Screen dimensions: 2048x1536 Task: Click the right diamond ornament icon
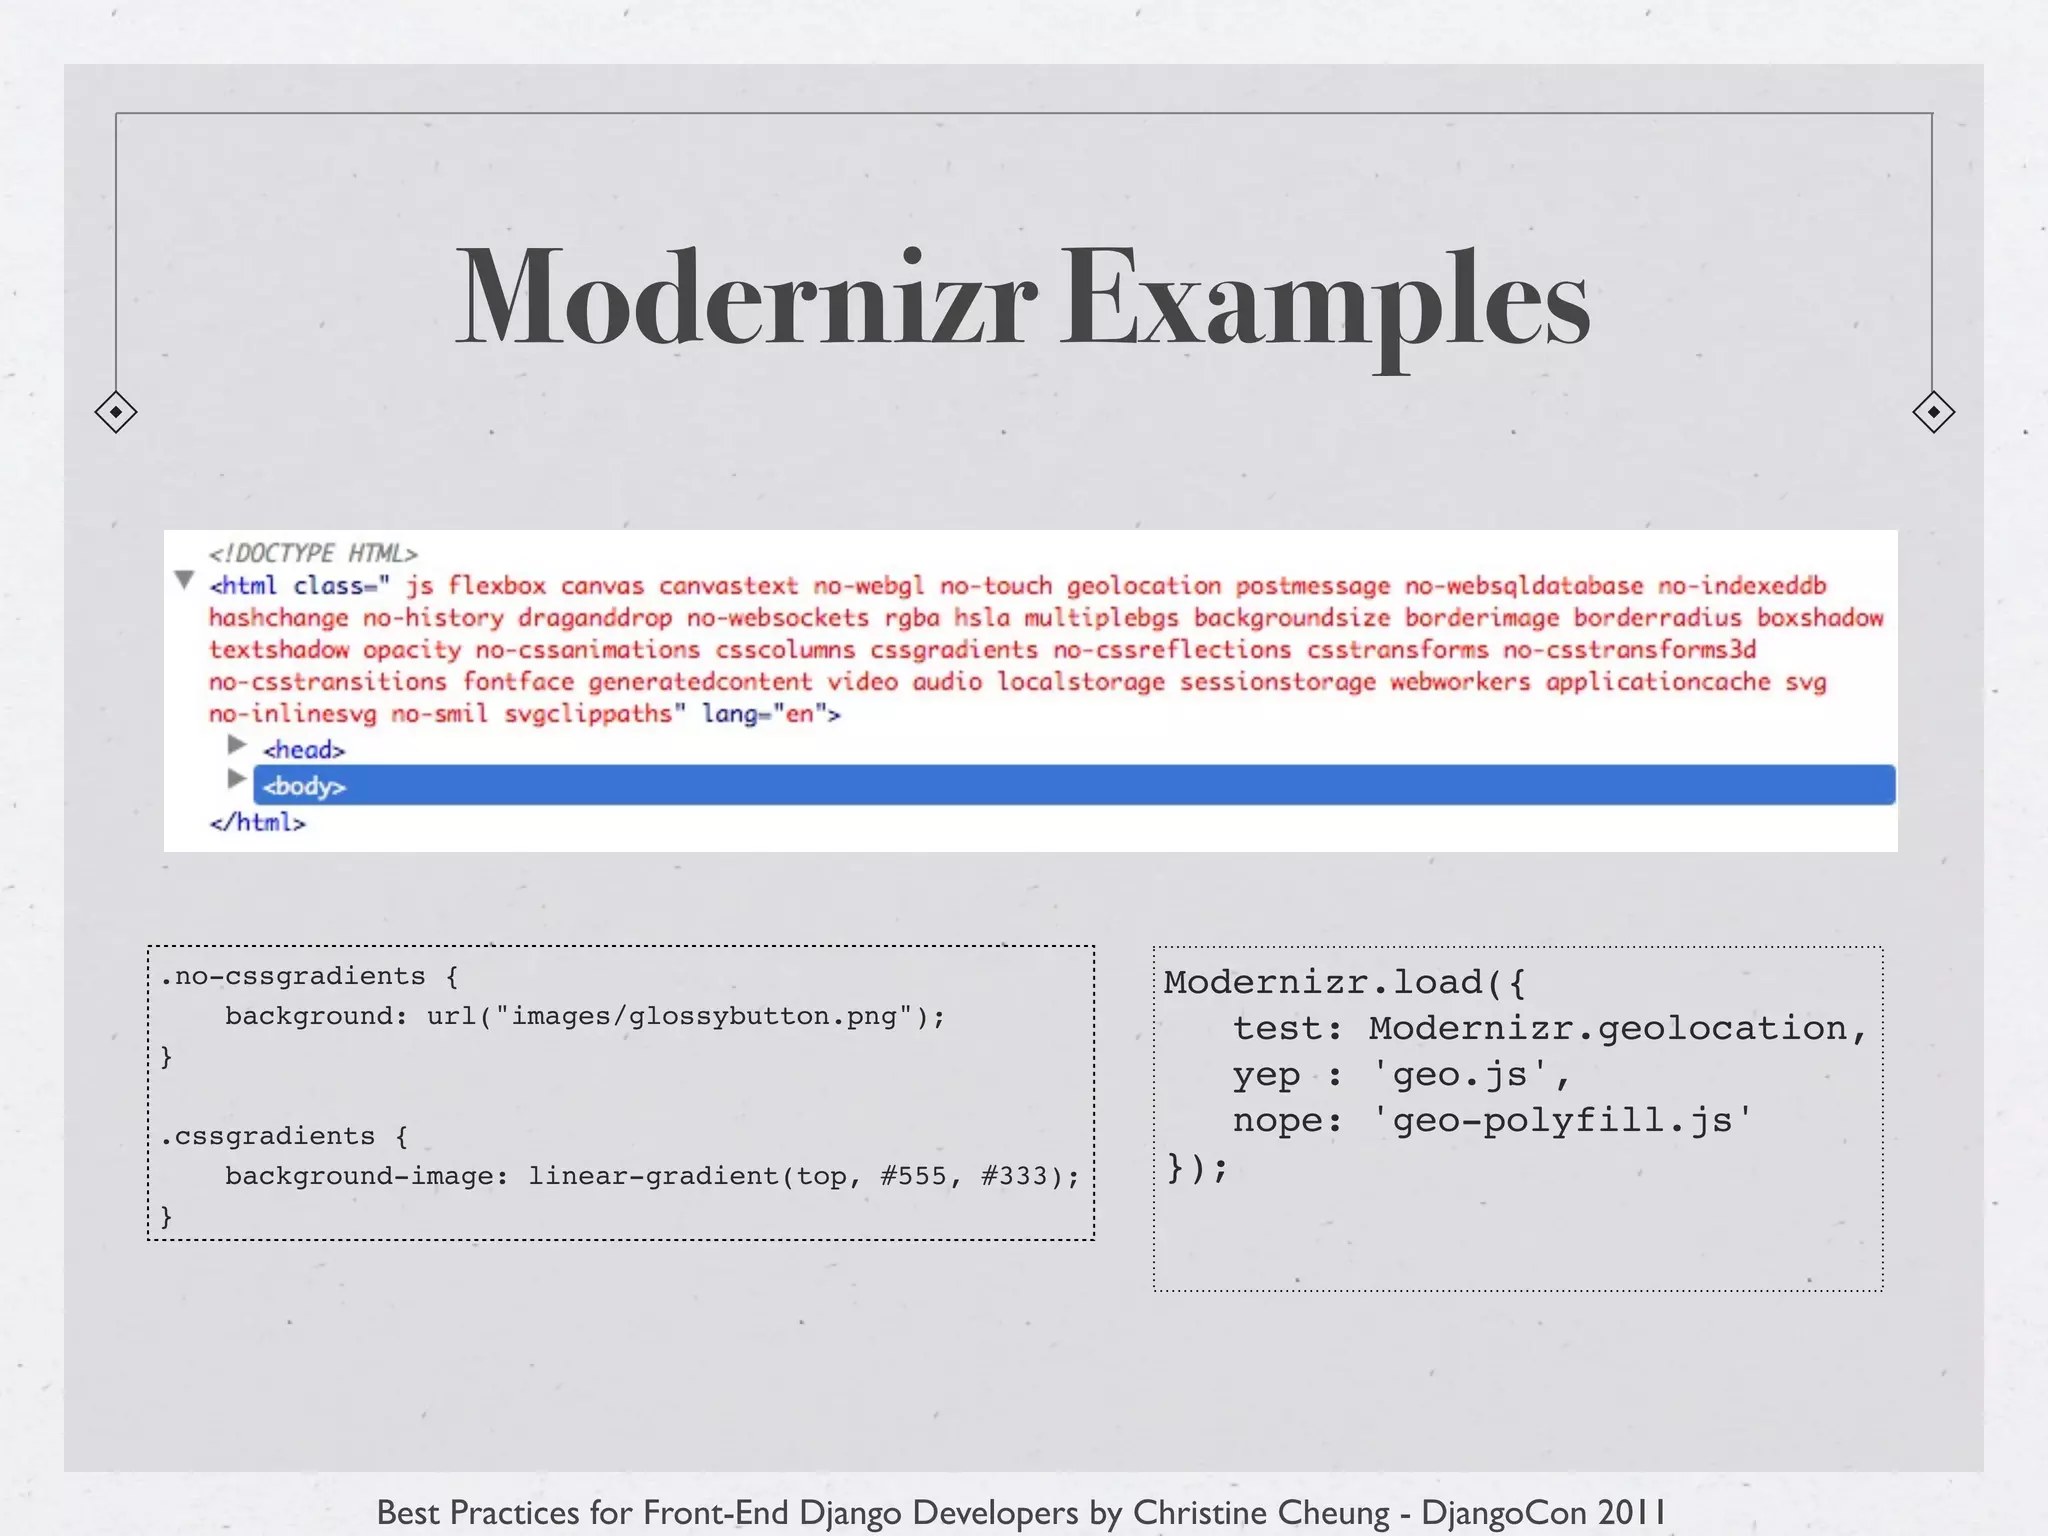pyautogui.click(x=1933, y=412)
